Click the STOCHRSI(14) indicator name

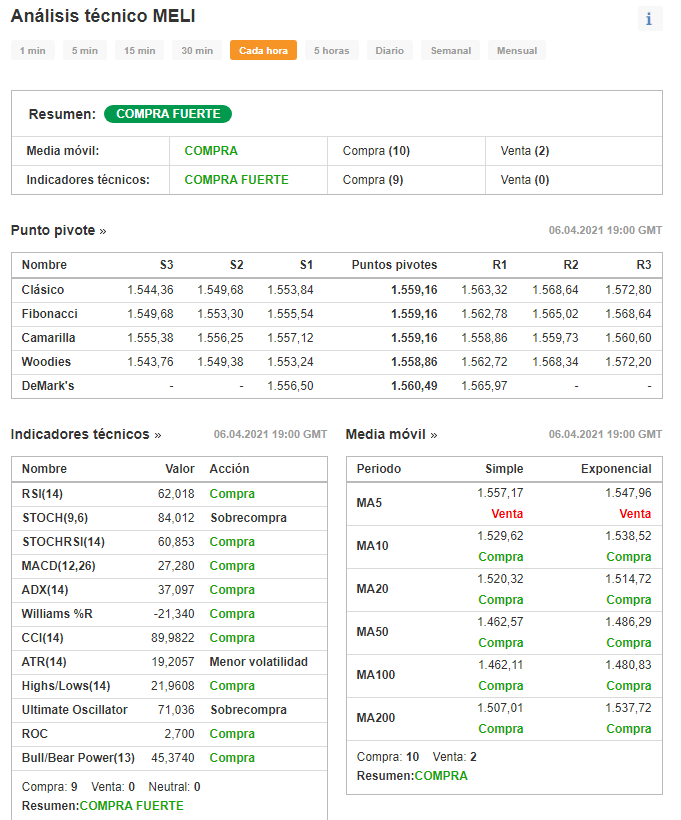pos(63,542)
